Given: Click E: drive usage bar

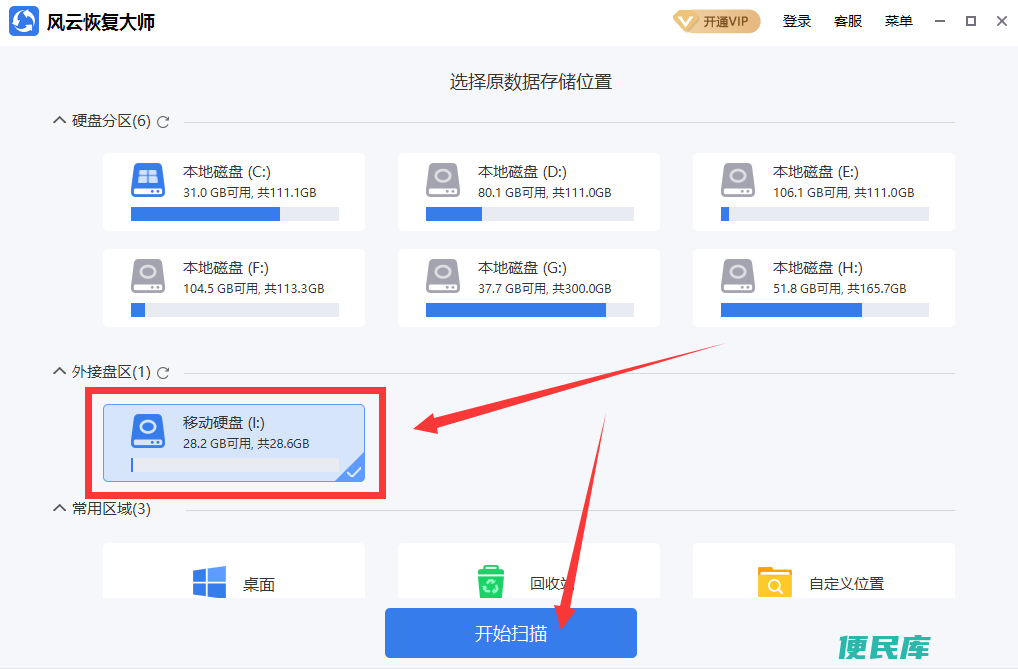Looking at the screenshot, I should click(x=825, y=214).
